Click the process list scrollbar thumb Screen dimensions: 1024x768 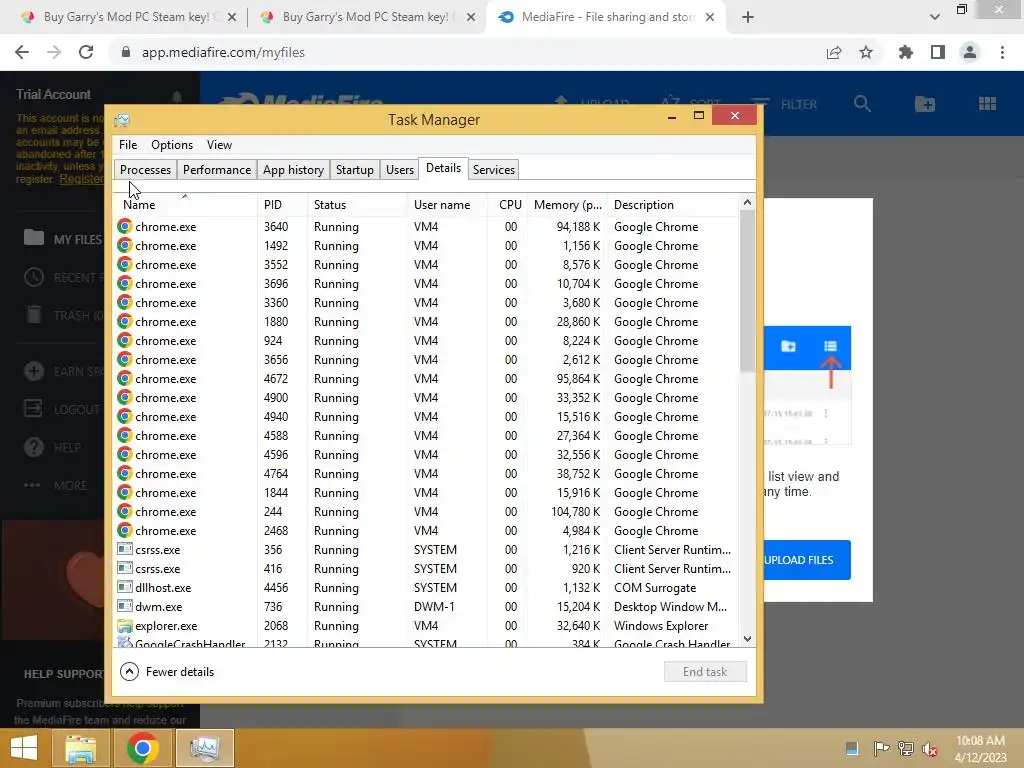pyautogui.click(x=747, y=291)
